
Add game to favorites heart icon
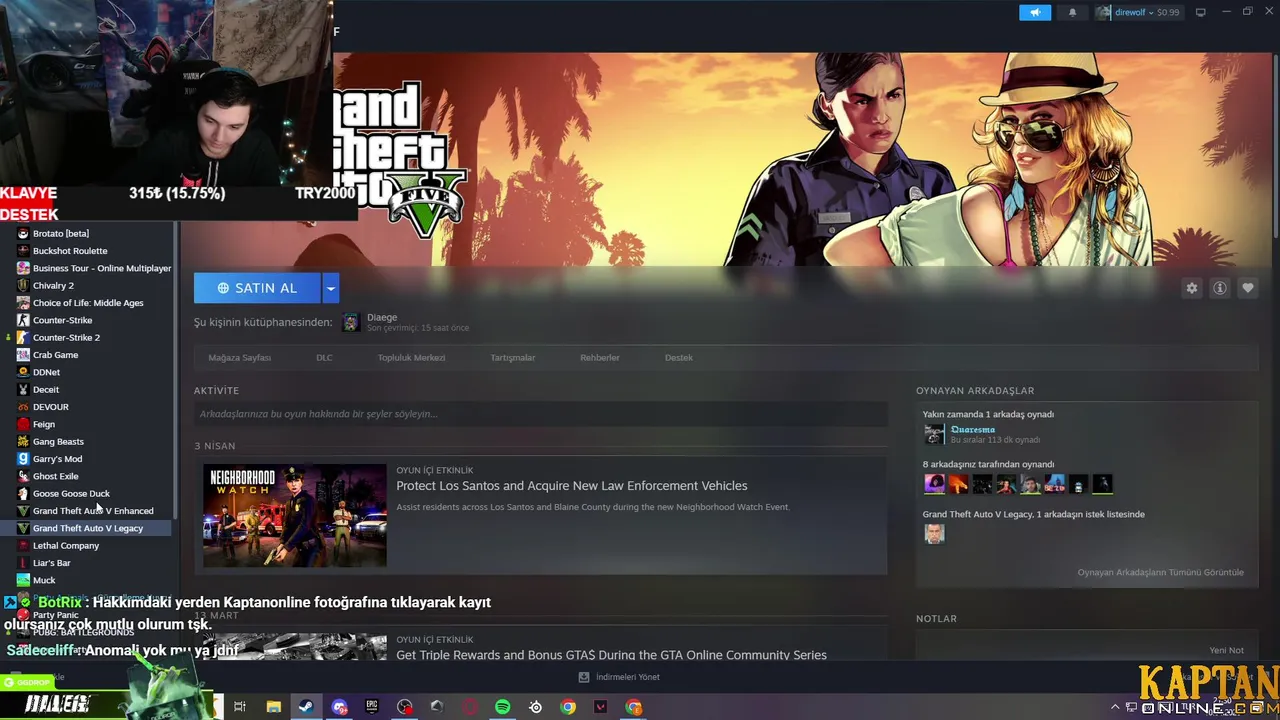1247,288
